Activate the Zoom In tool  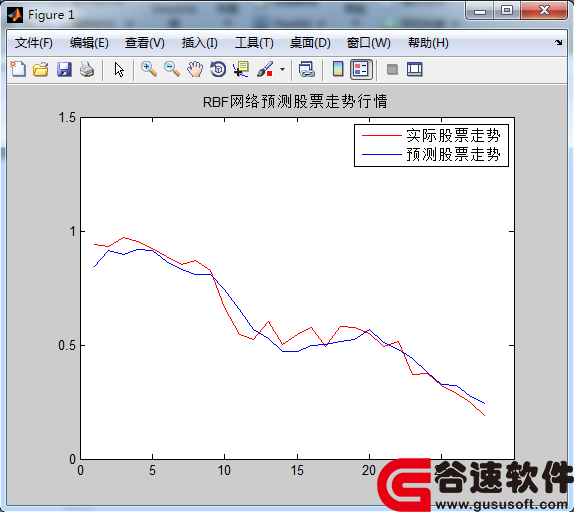tap(149, 69)
